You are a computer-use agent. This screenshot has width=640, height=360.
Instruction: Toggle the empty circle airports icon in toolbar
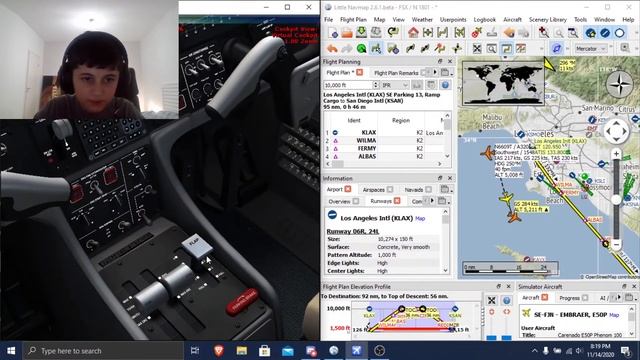tap(620, 33)
